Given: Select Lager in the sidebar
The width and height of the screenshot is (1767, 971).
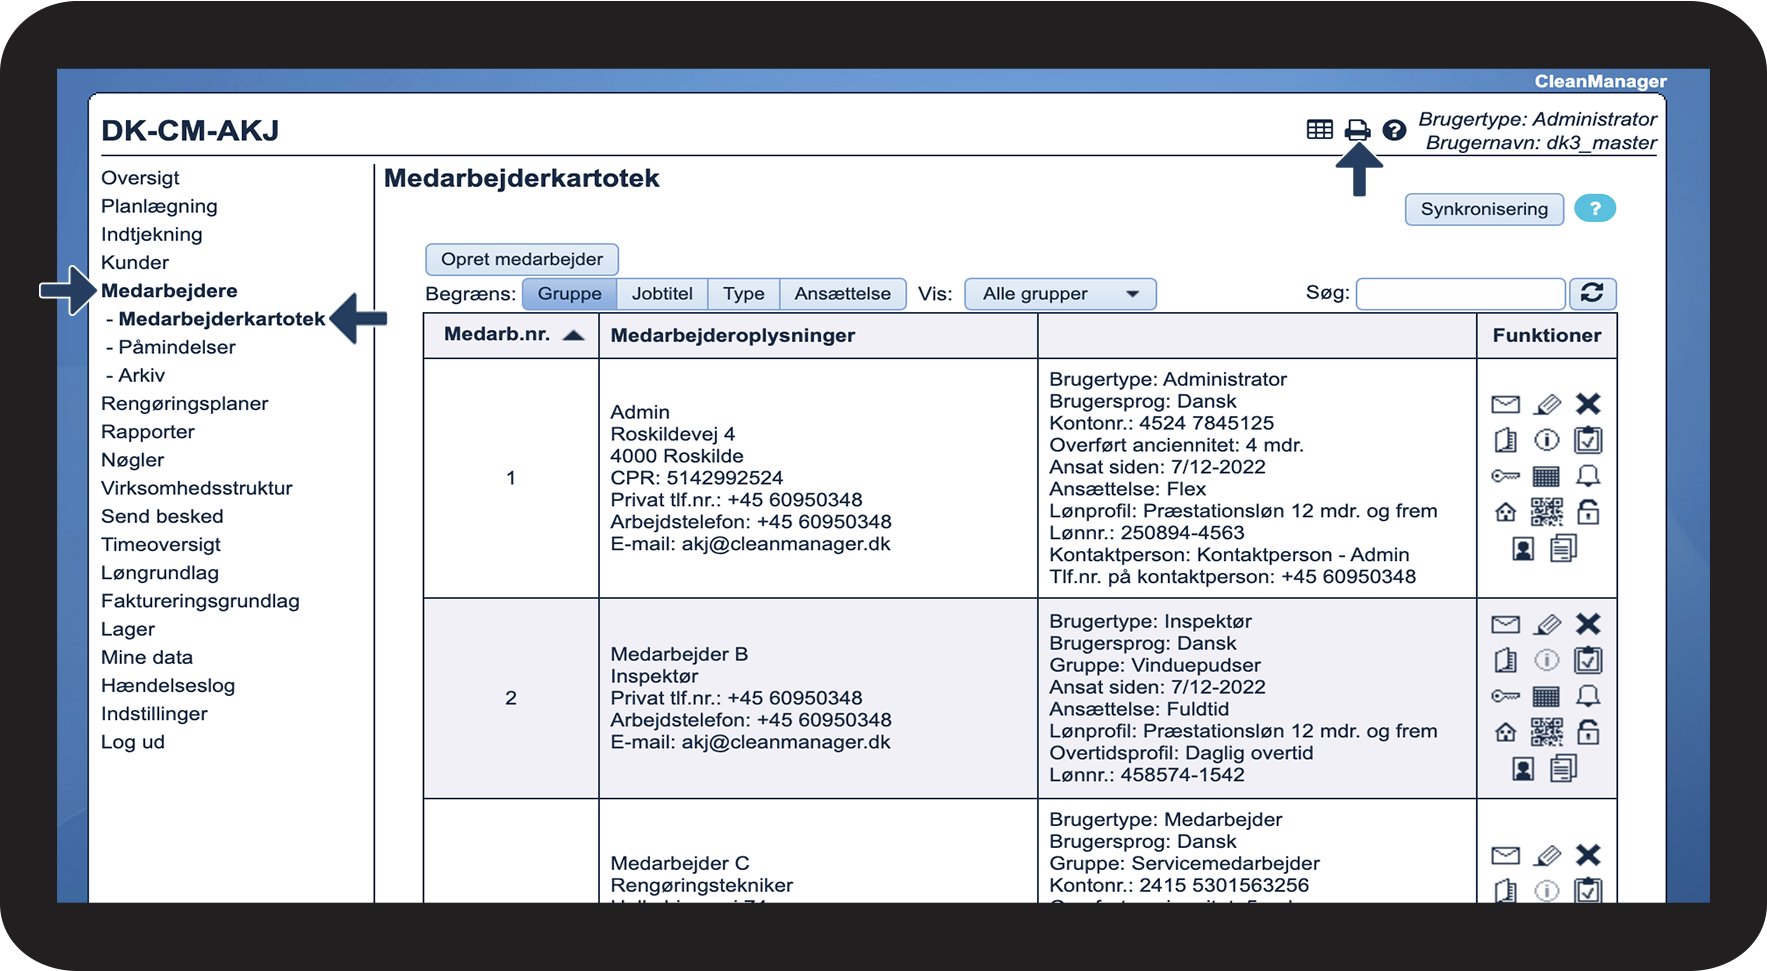Looking at the screenshot, I should click(x=128, y=629).
